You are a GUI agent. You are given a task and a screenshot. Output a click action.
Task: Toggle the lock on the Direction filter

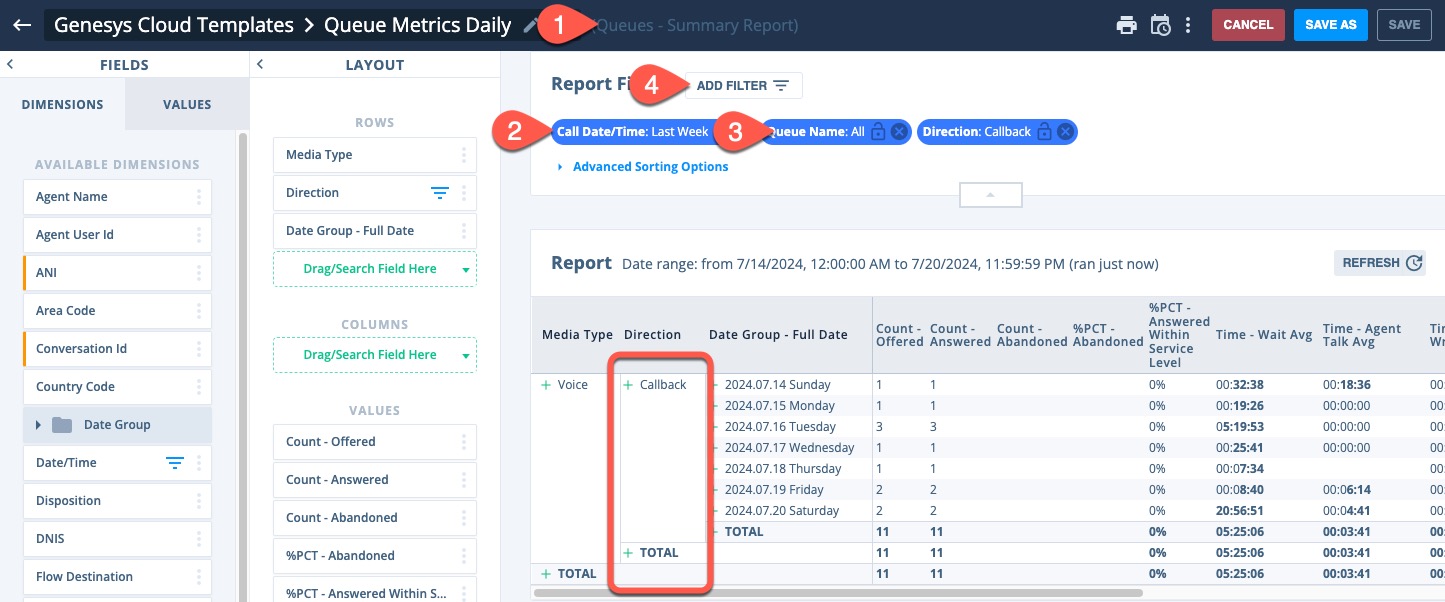point(1046,131)
